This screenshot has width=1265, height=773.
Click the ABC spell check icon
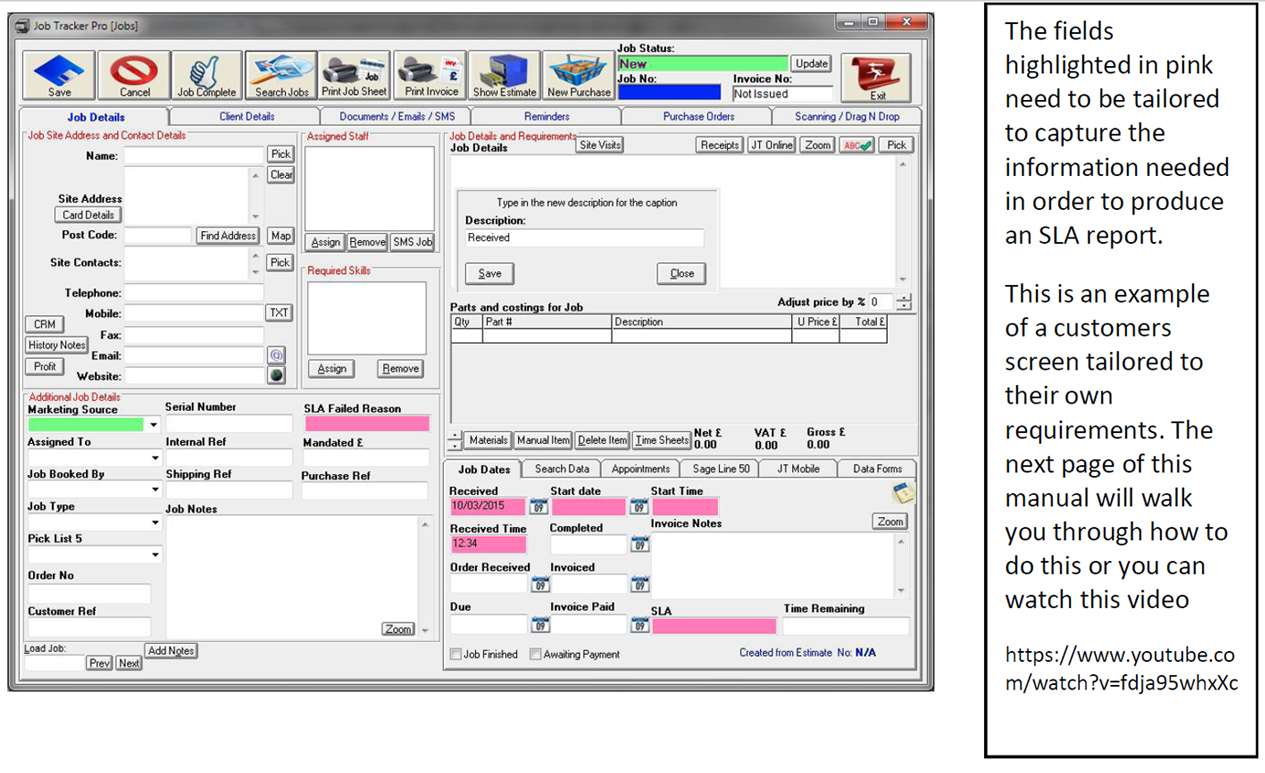(x=857, y=145)
